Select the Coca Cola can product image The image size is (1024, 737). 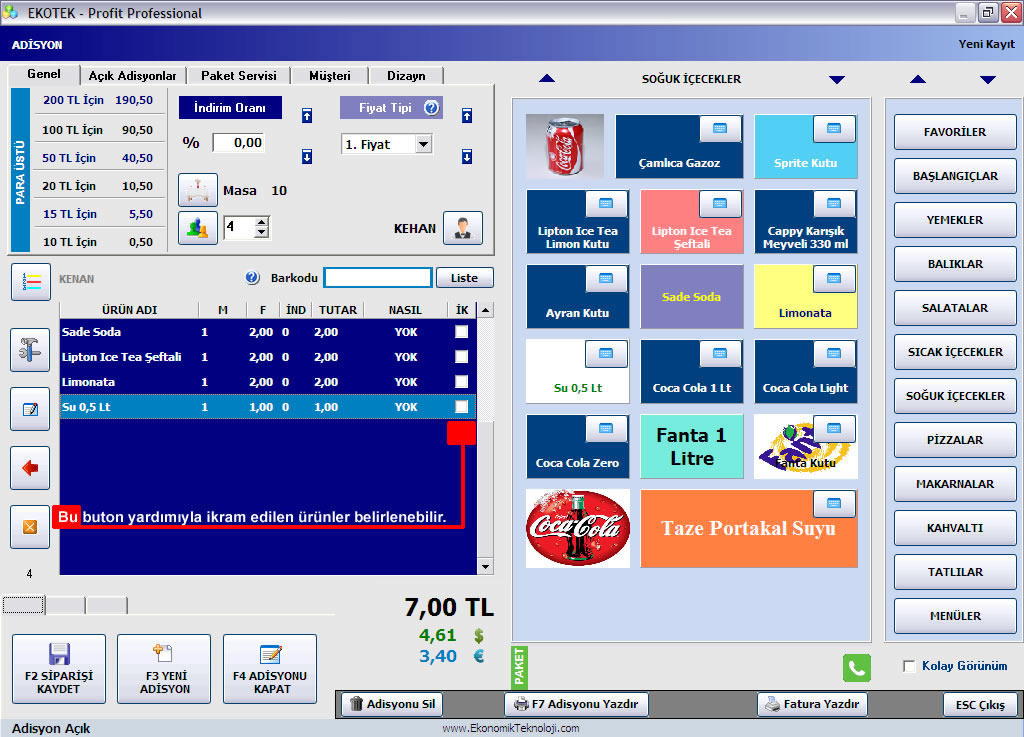(x=565, y=146)
